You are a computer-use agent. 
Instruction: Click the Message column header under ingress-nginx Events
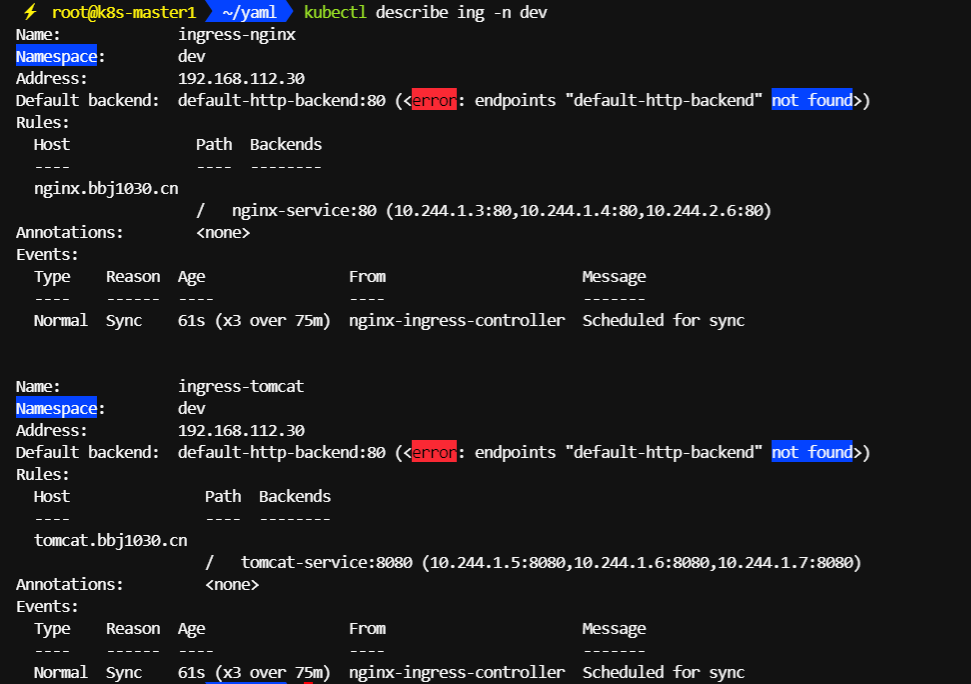click(x=614, y=276)
